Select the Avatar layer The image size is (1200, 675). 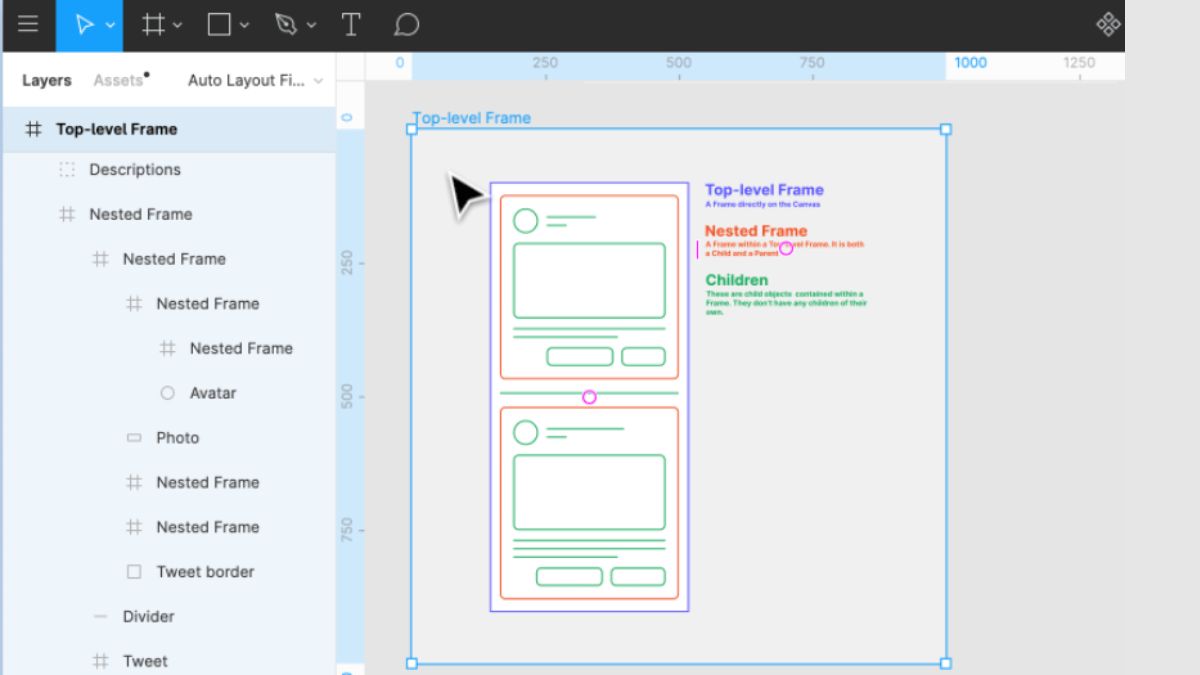pos(213,393)
